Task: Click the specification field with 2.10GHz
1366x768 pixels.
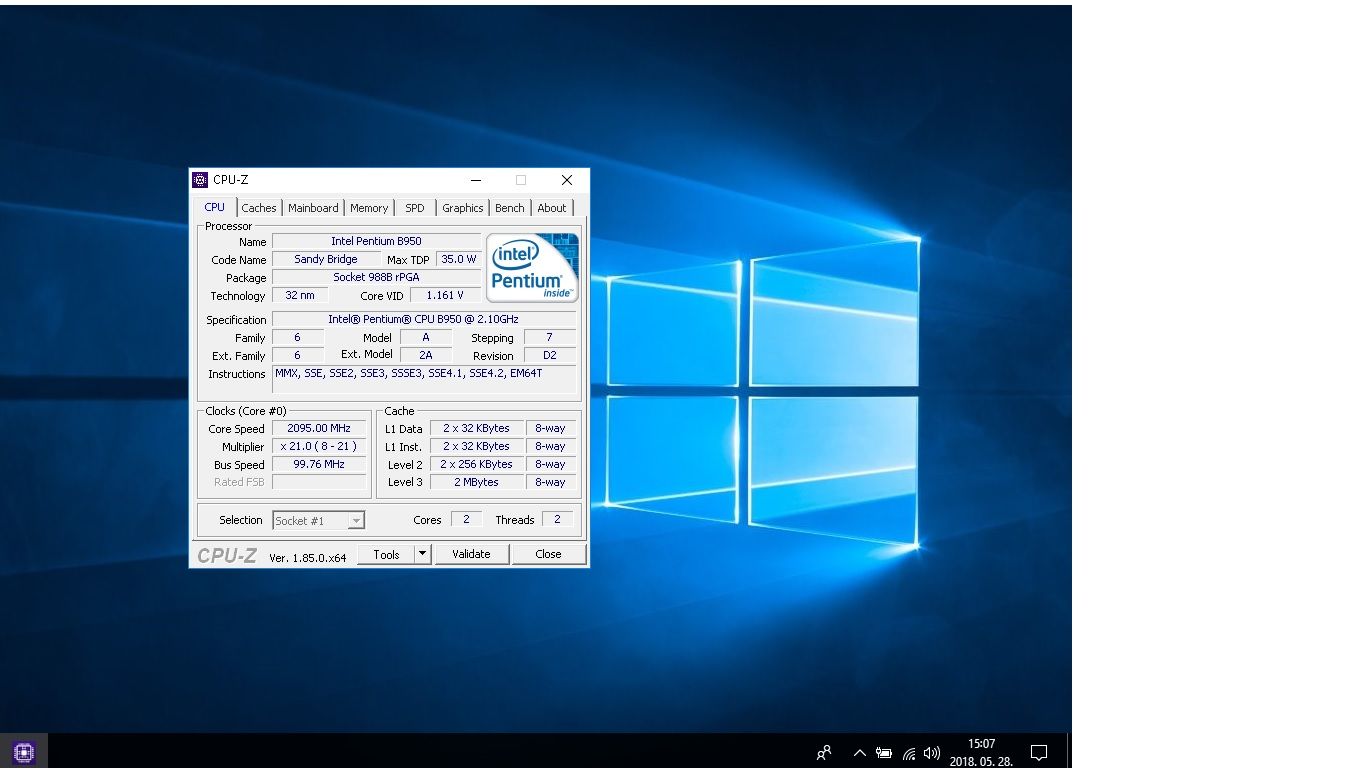Action: pyautogui.click(x=424, y=319)
